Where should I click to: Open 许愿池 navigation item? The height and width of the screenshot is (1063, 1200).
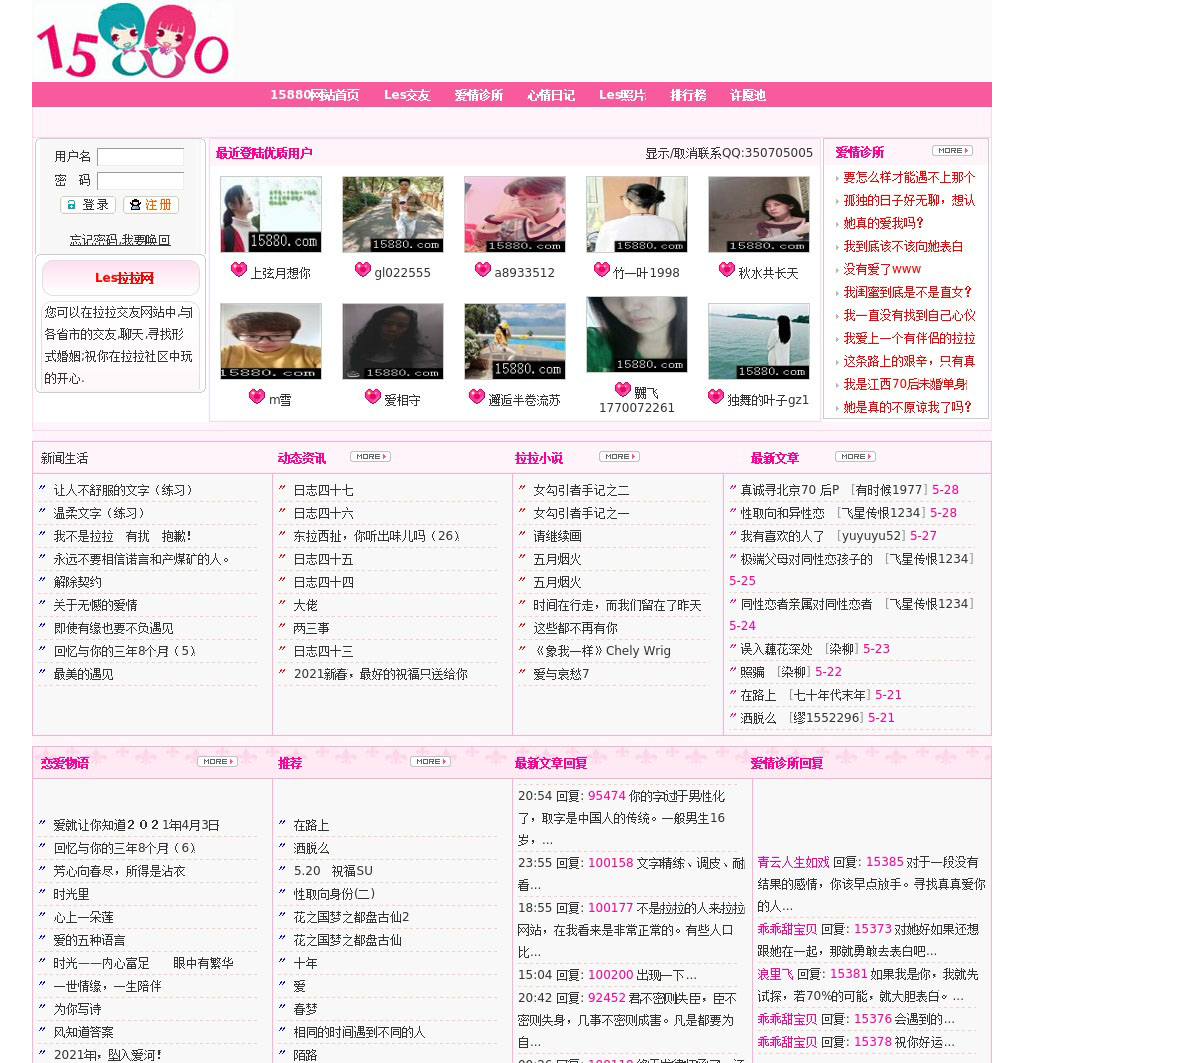pyautogui.click(x=747, y=95)
